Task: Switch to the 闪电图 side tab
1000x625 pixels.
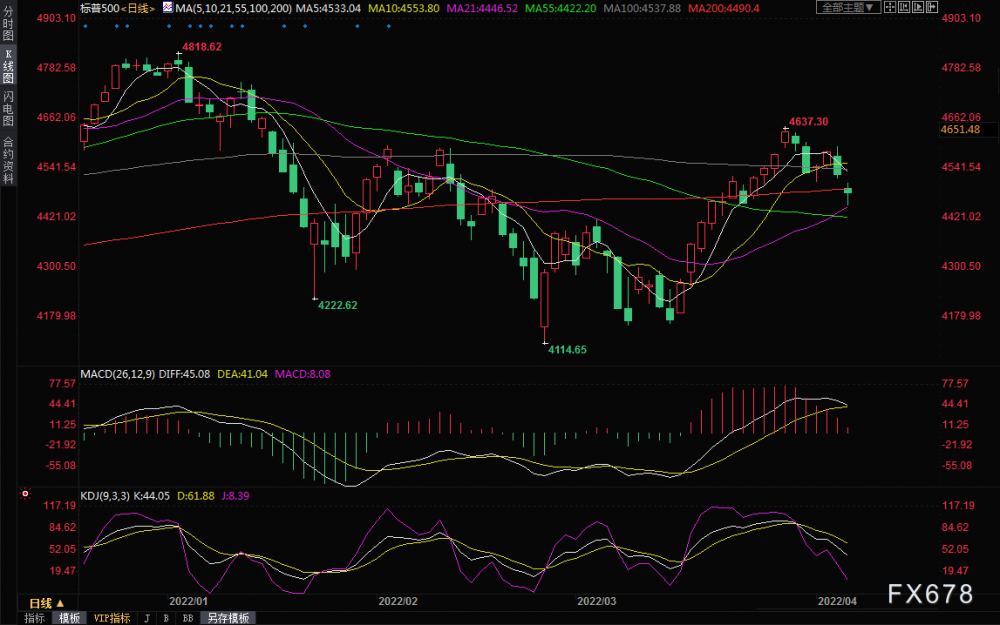Action: 8,108
